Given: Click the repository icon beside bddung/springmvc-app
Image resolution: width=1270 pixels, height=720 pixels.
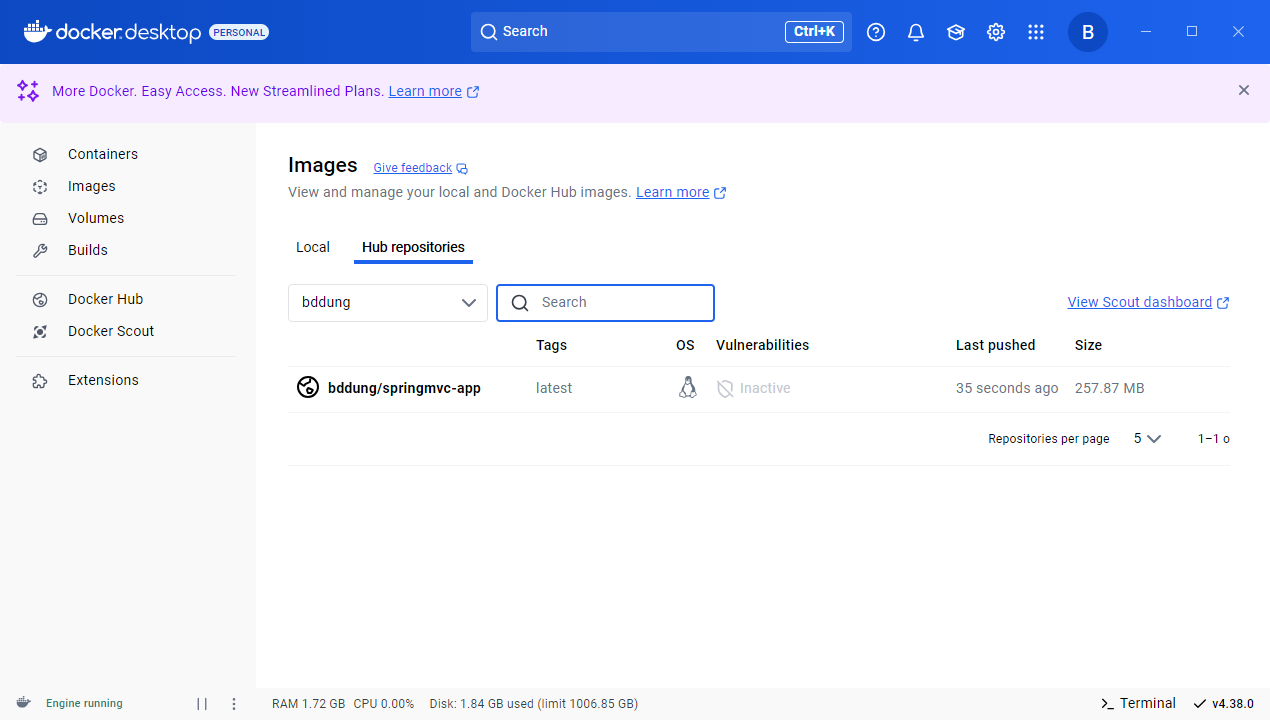Looking at the screenshot, I should pos(308,388).
